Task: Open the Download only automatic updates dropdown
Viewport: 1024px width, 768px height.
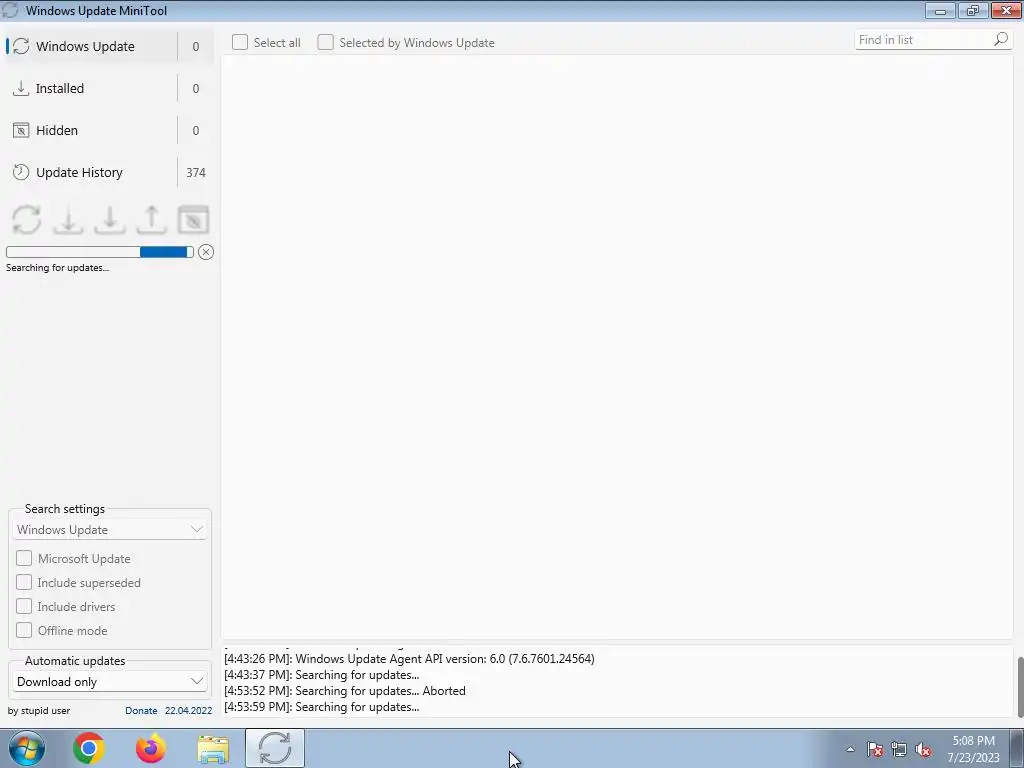Action: [x=110, y=682]
